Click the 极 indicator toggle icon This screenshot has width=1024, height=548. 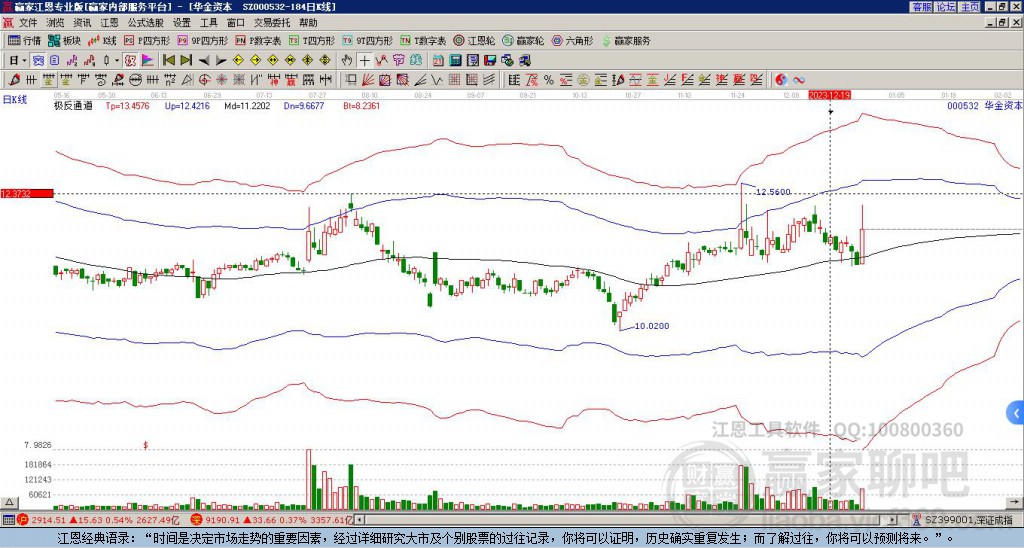click(131, 61)
